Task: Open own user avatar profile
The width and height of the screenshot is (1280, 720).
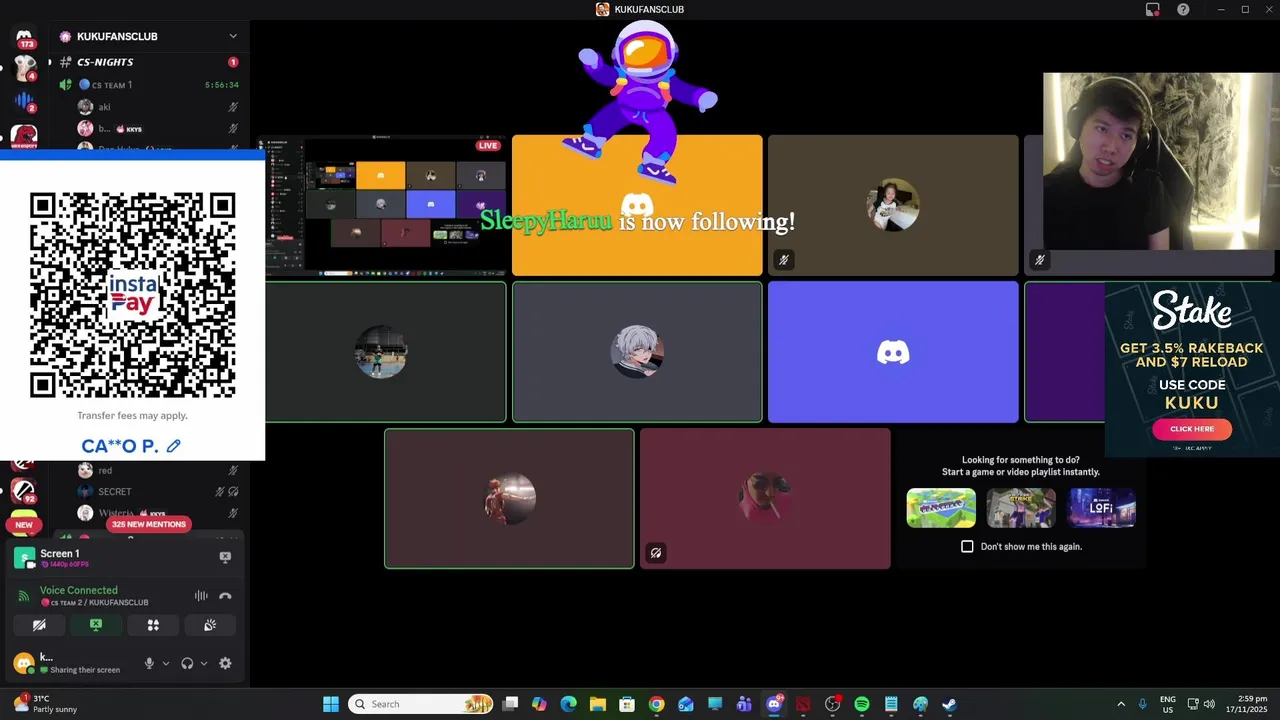Action: tap(23, 663)
